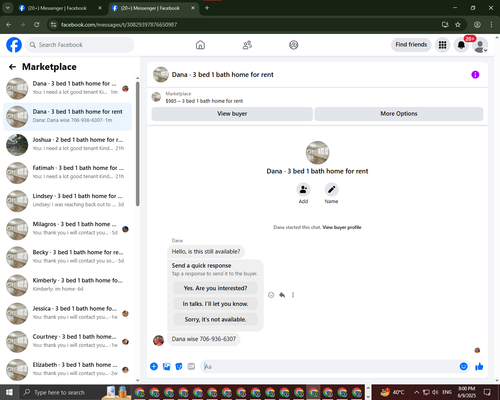The image size is (500, 400).
Task: Click the Search Facebook field
Action: click(80, 45)
